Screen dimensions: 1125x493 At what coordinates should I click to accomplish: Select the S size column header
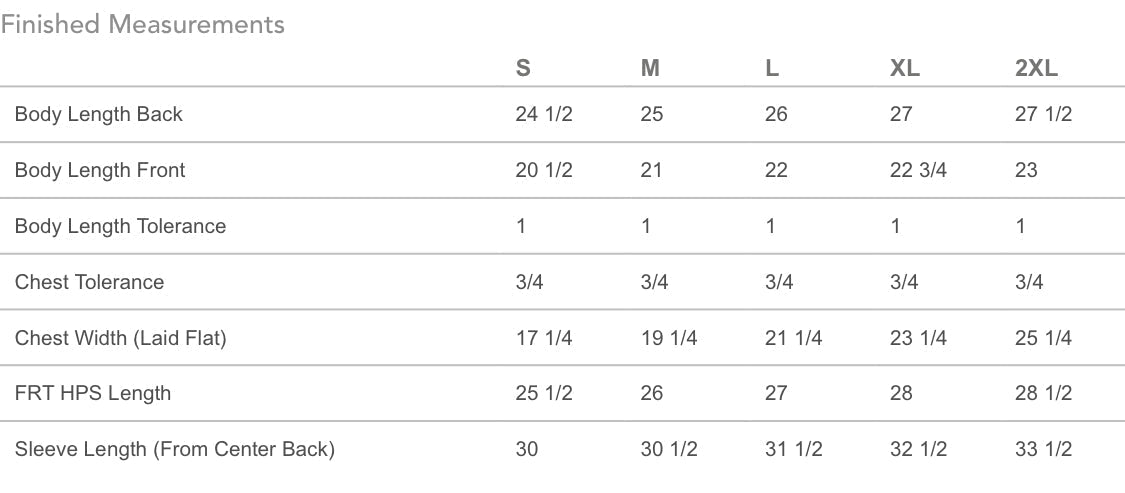click(x=523, y=69)
